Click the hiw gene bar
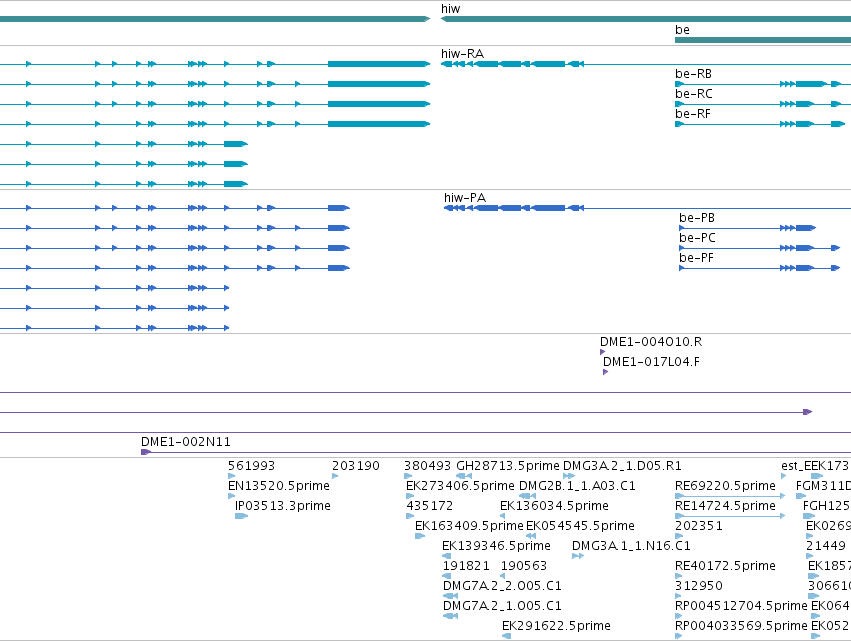The image size is (851, 641). pos(646,19)
